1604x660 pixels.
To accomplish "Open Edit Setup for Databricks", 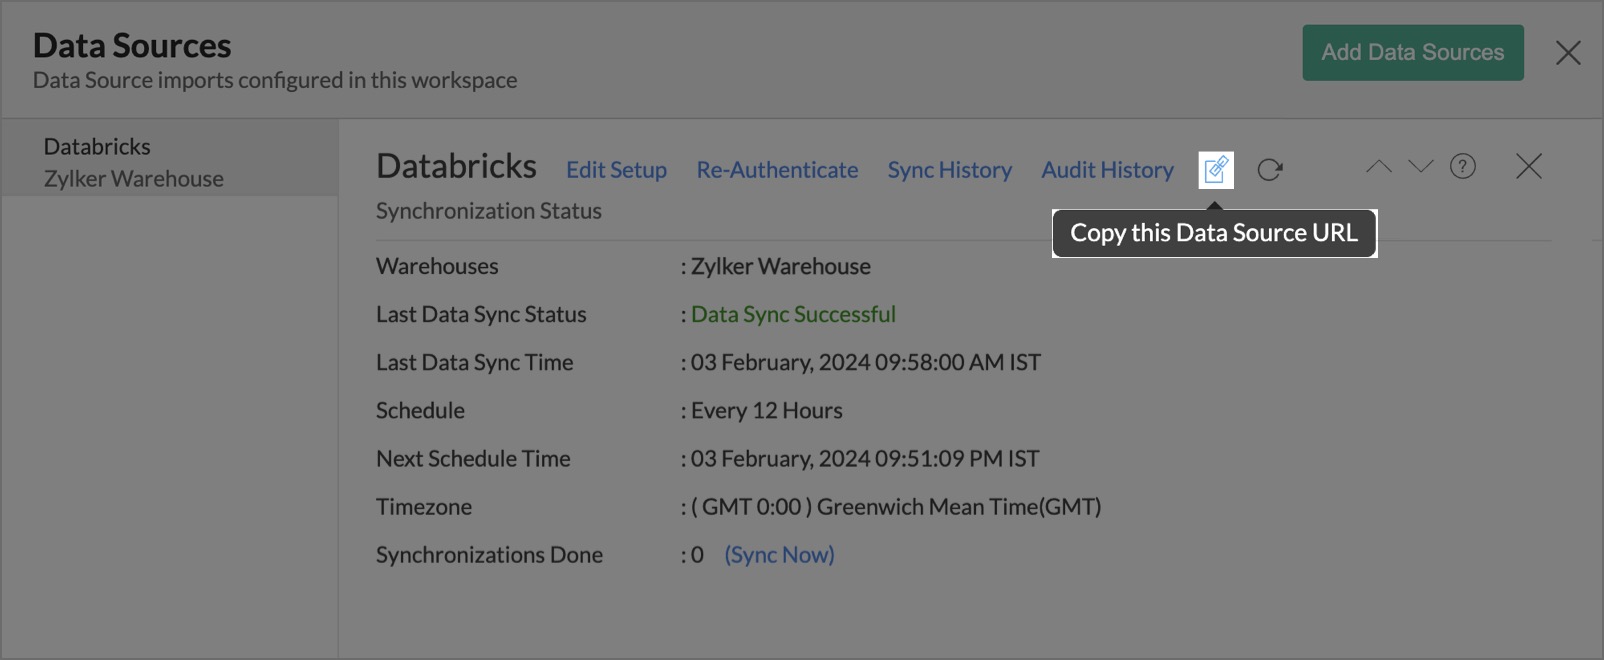I will (616, 170).
